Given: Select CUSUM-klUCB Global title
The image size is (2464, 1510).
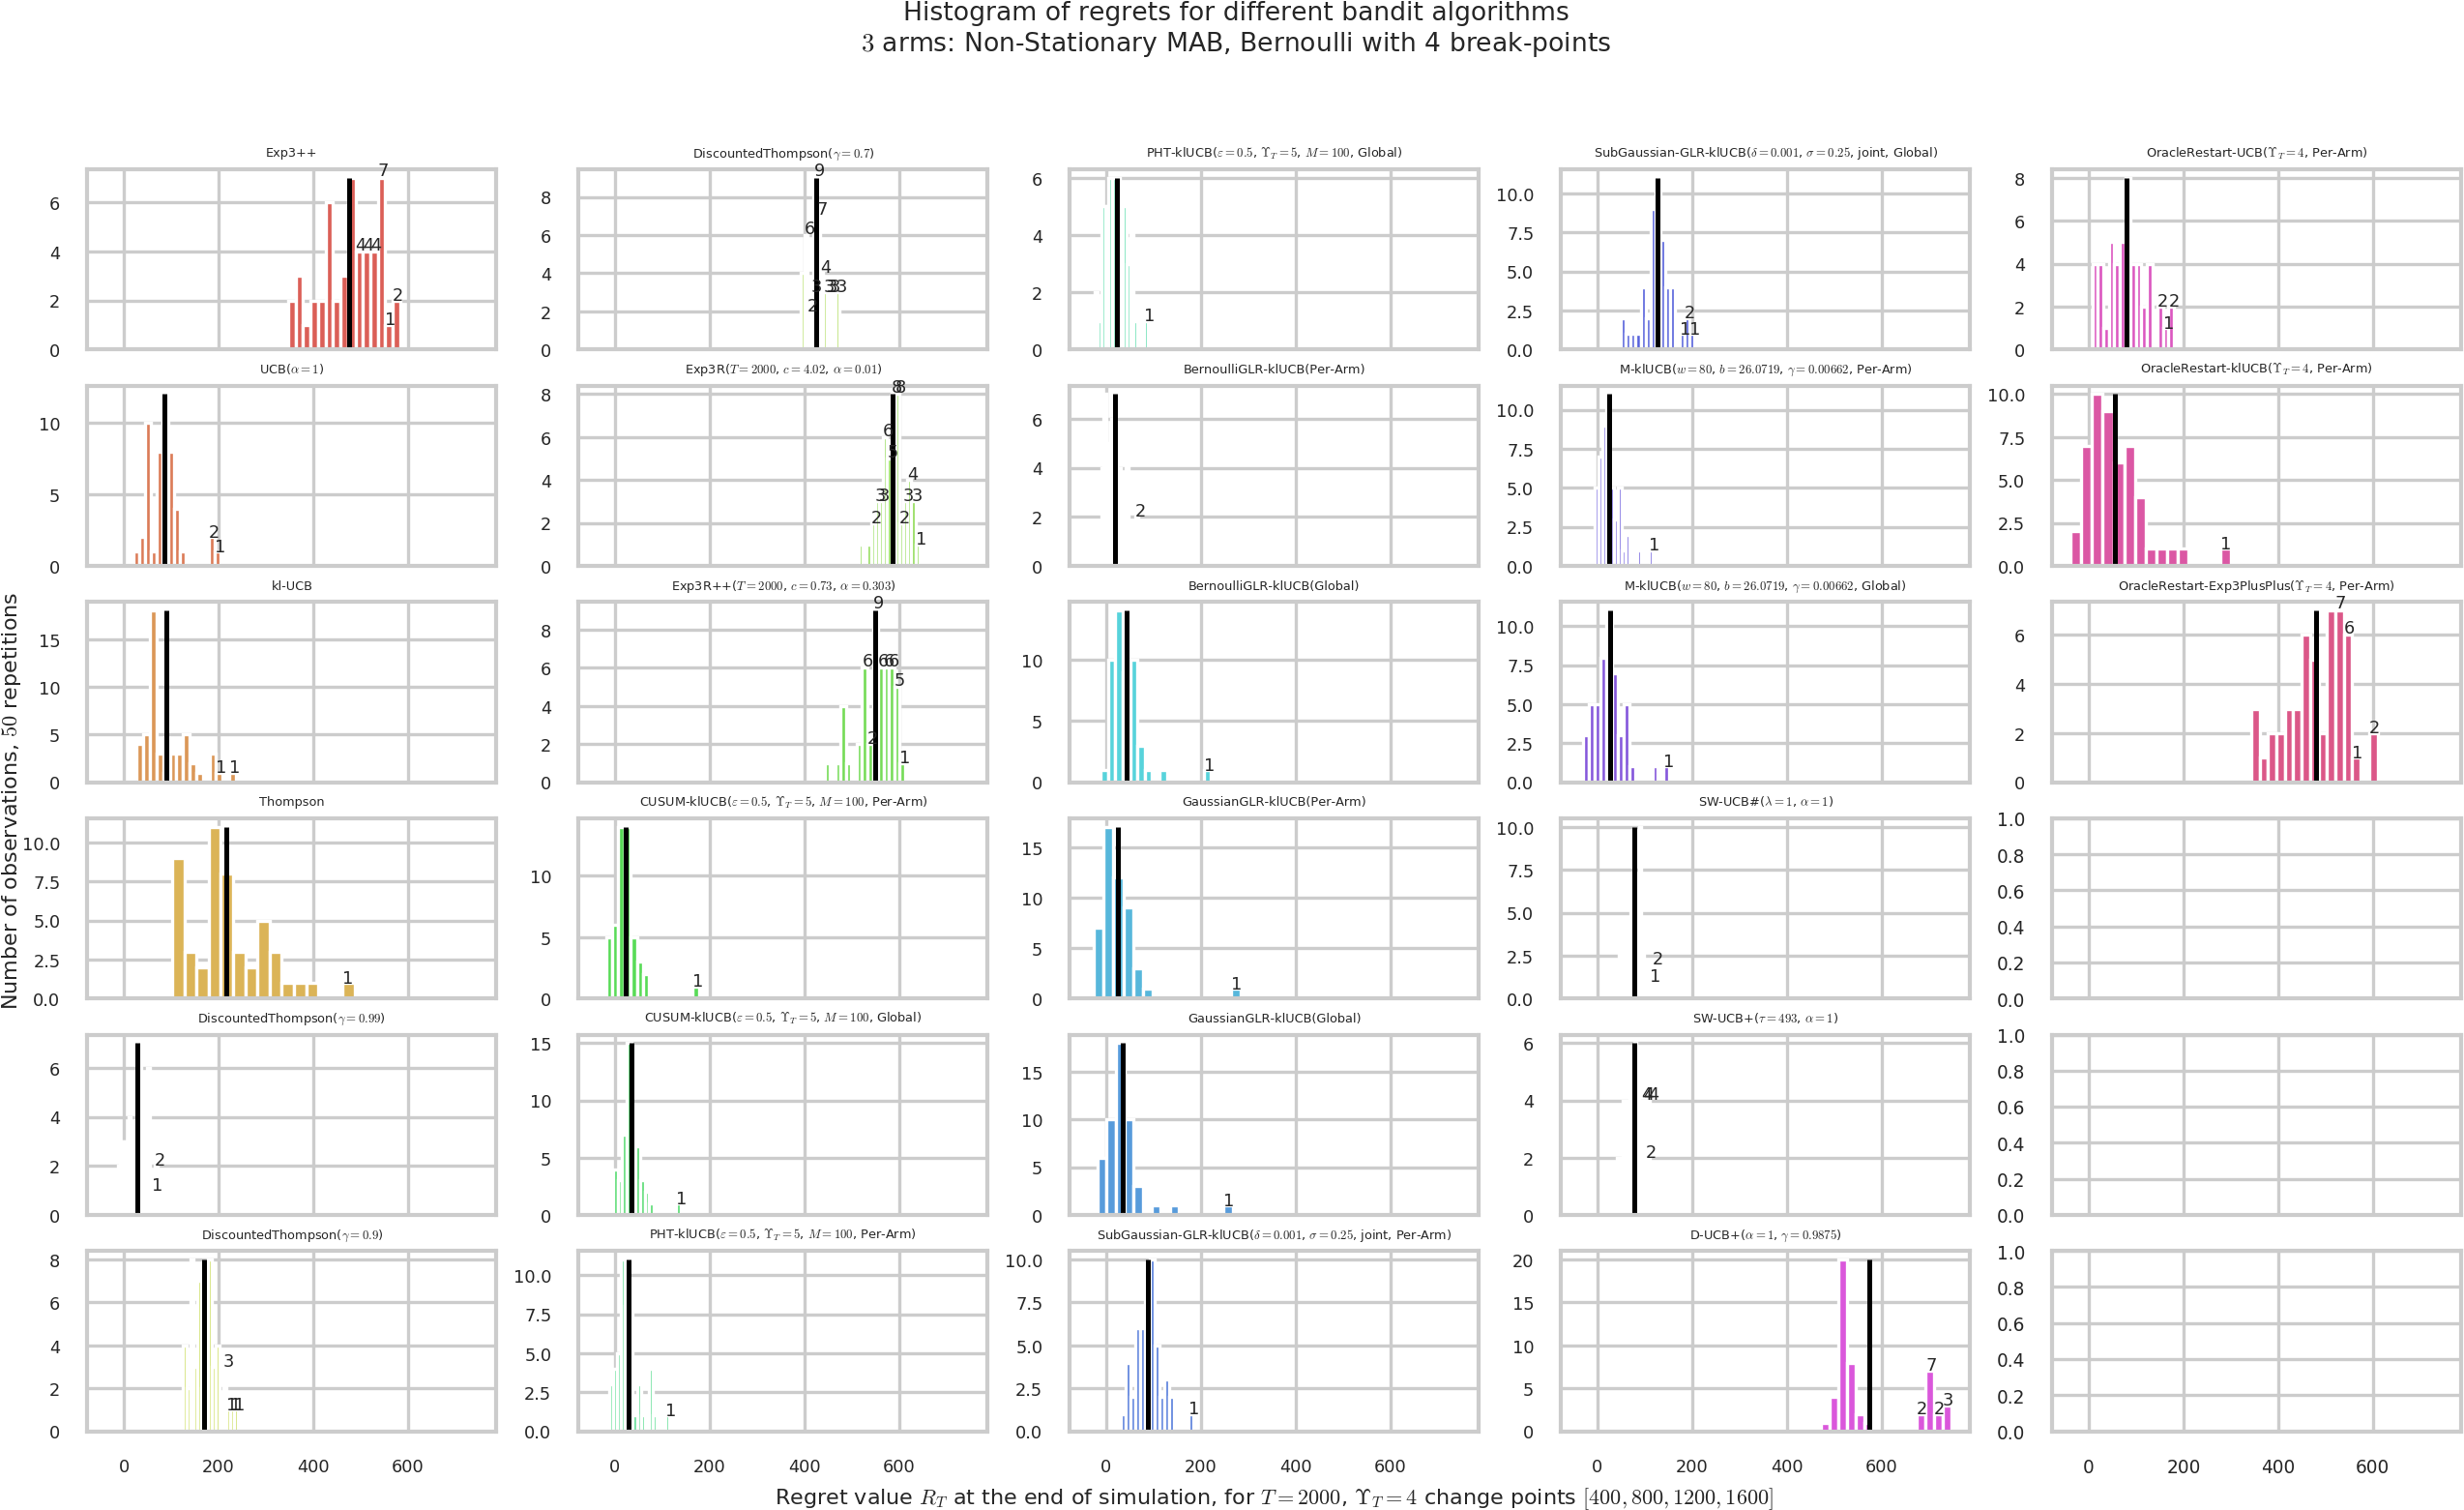Looking at the screenshot, I should point(783,1017).
